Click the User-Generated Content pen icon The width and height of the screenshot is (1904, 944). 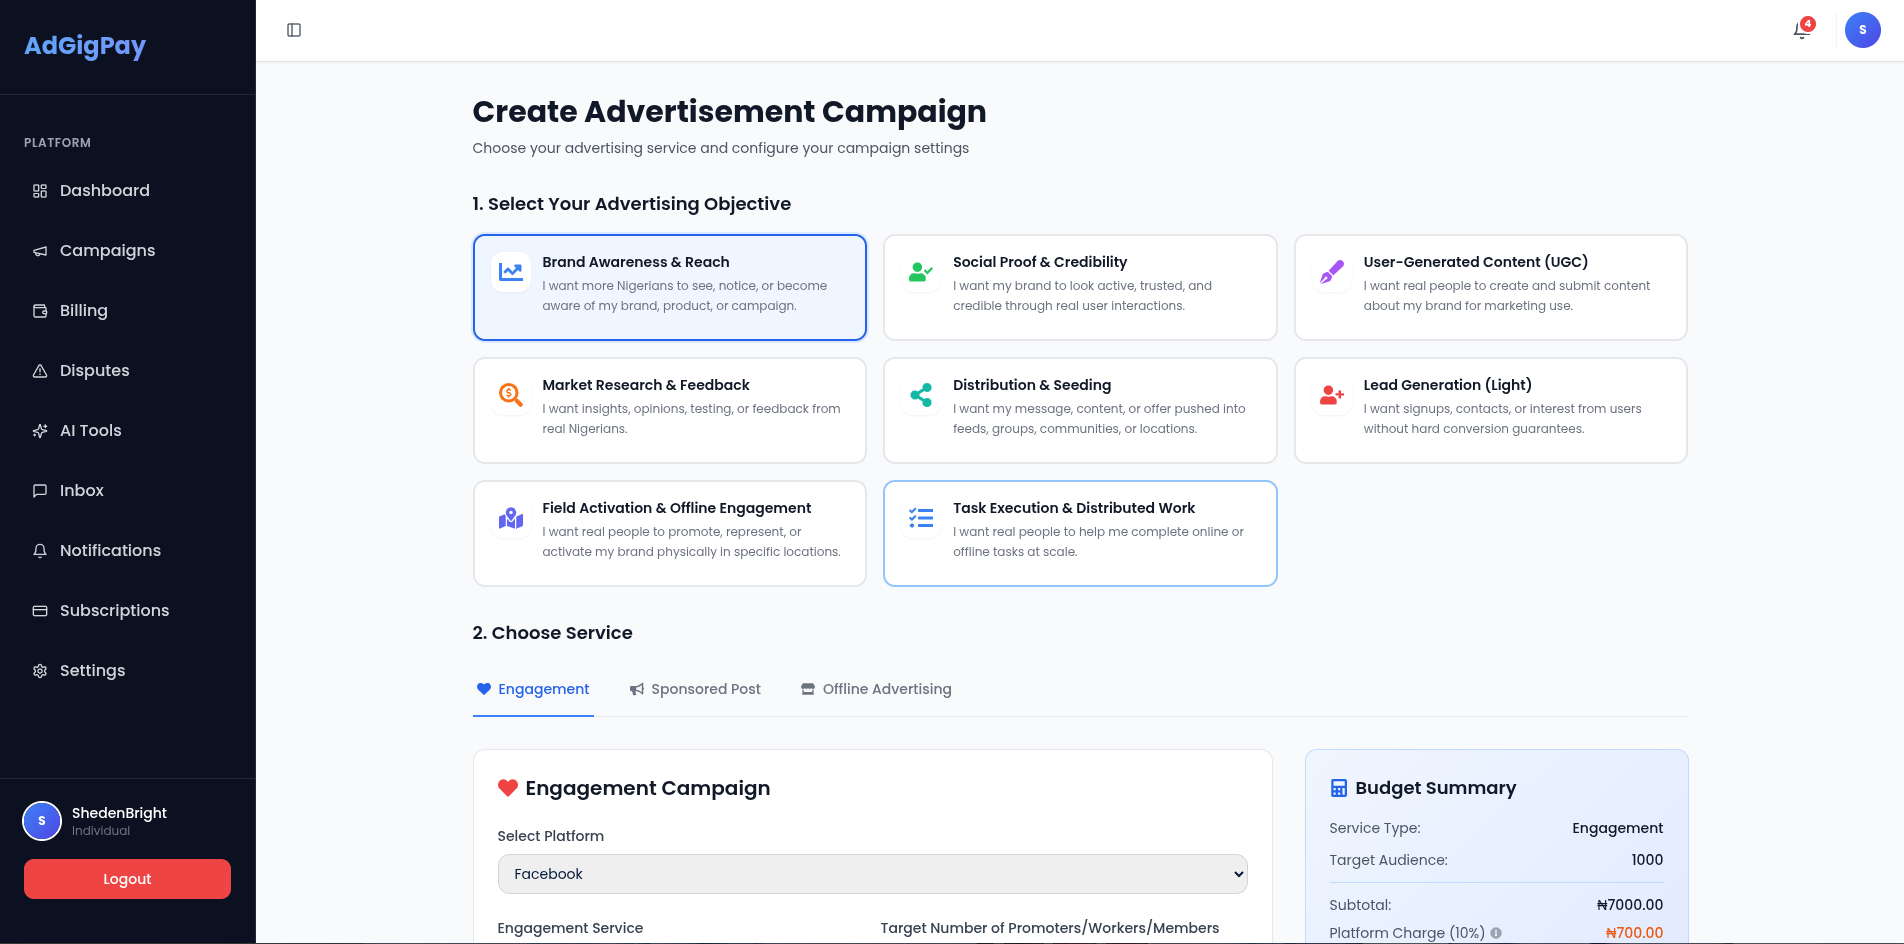click(x=1332, y=272)
